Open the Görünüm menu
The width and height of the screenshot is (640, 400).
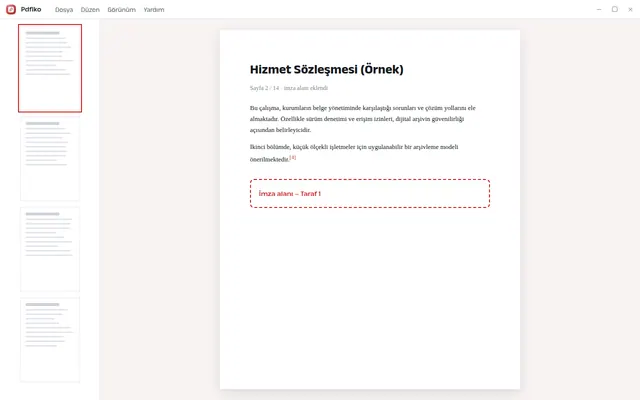click(x=121, y=10)
